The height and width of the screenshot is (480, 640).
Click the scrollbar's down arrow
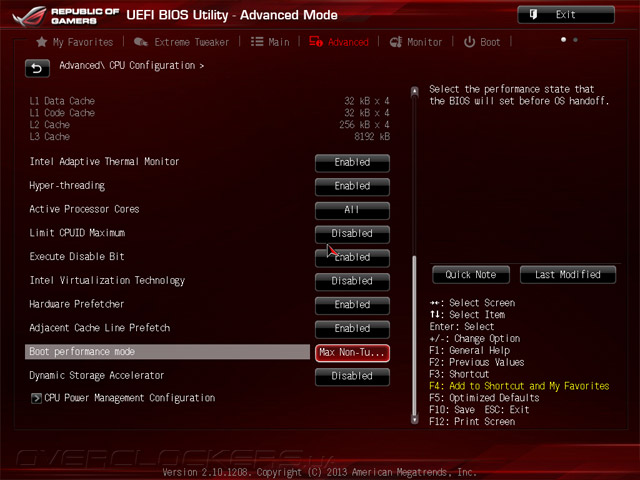(415, 419)
